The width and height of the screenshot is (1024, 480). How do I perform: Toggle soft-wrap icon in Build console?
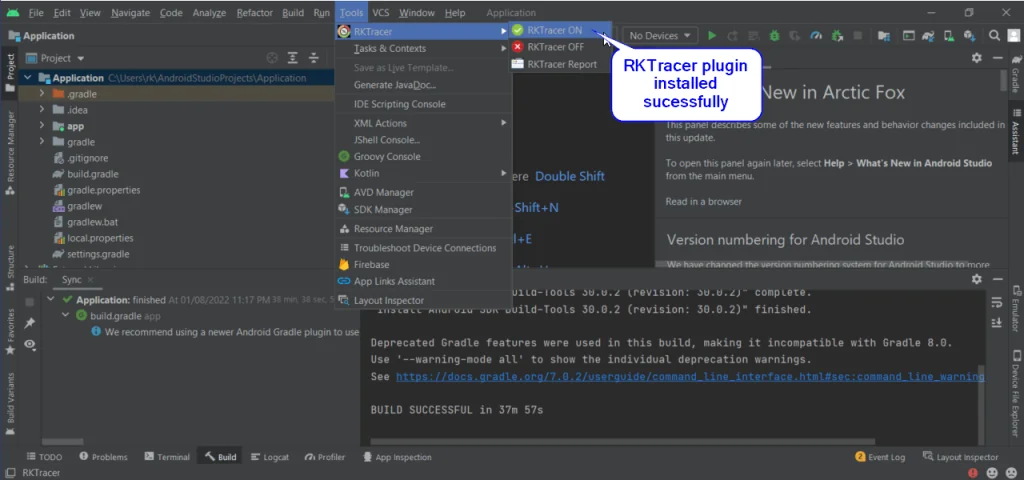tap(997, 302)
